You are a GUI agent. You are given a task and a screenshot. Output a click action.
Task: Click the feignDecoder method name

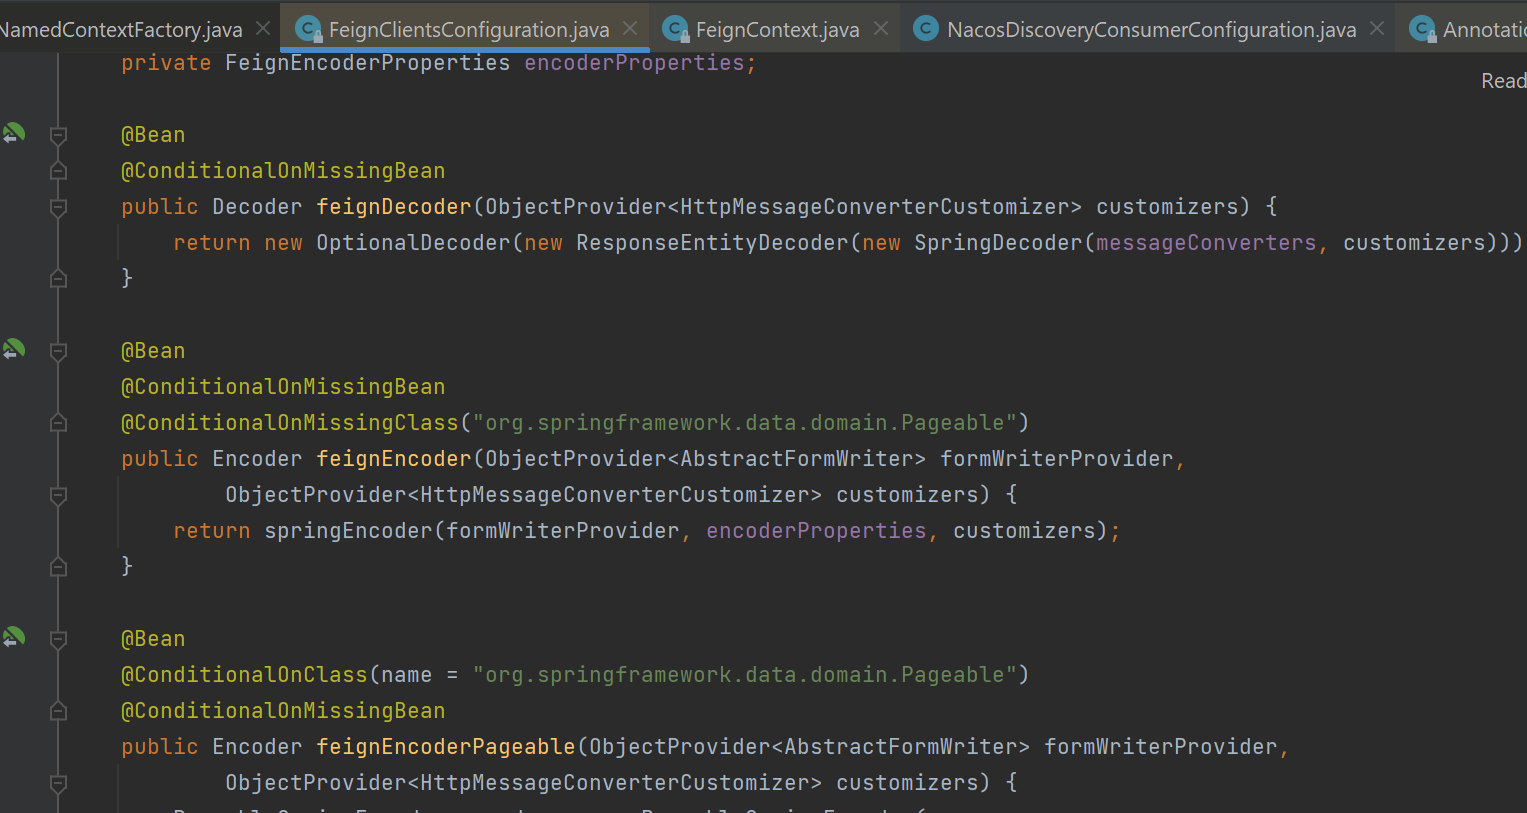(x=394, y=207)
